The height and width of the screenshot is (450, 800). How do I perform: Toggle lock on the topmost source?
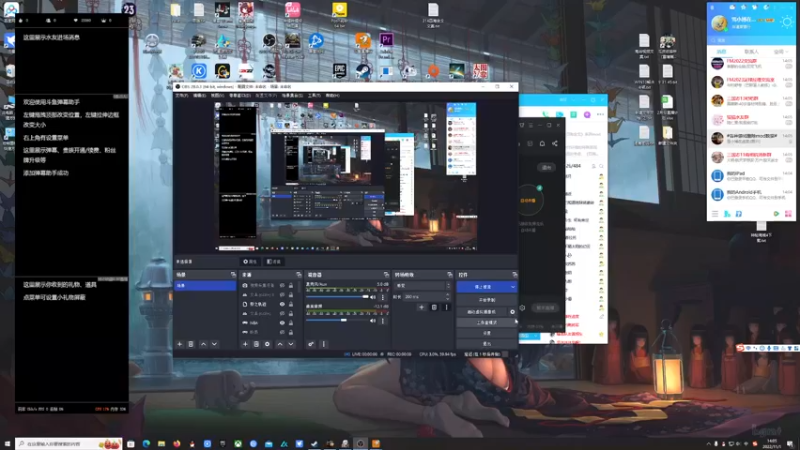(291, 285)
